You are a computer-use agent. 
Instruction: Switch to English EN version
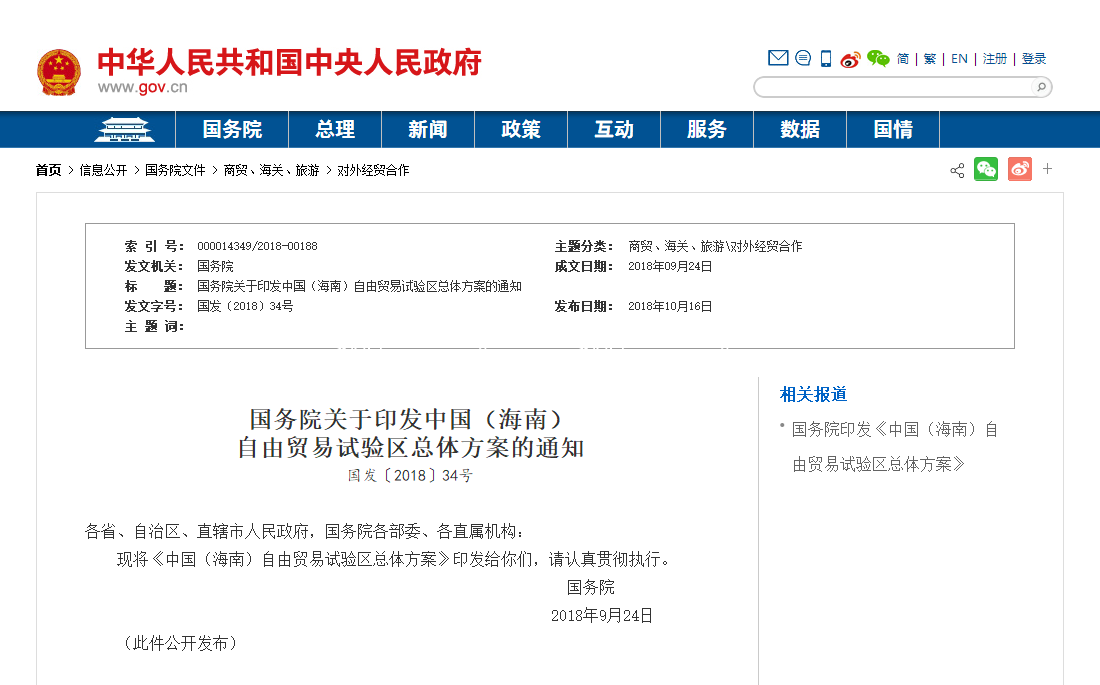[x=959, y=59]
